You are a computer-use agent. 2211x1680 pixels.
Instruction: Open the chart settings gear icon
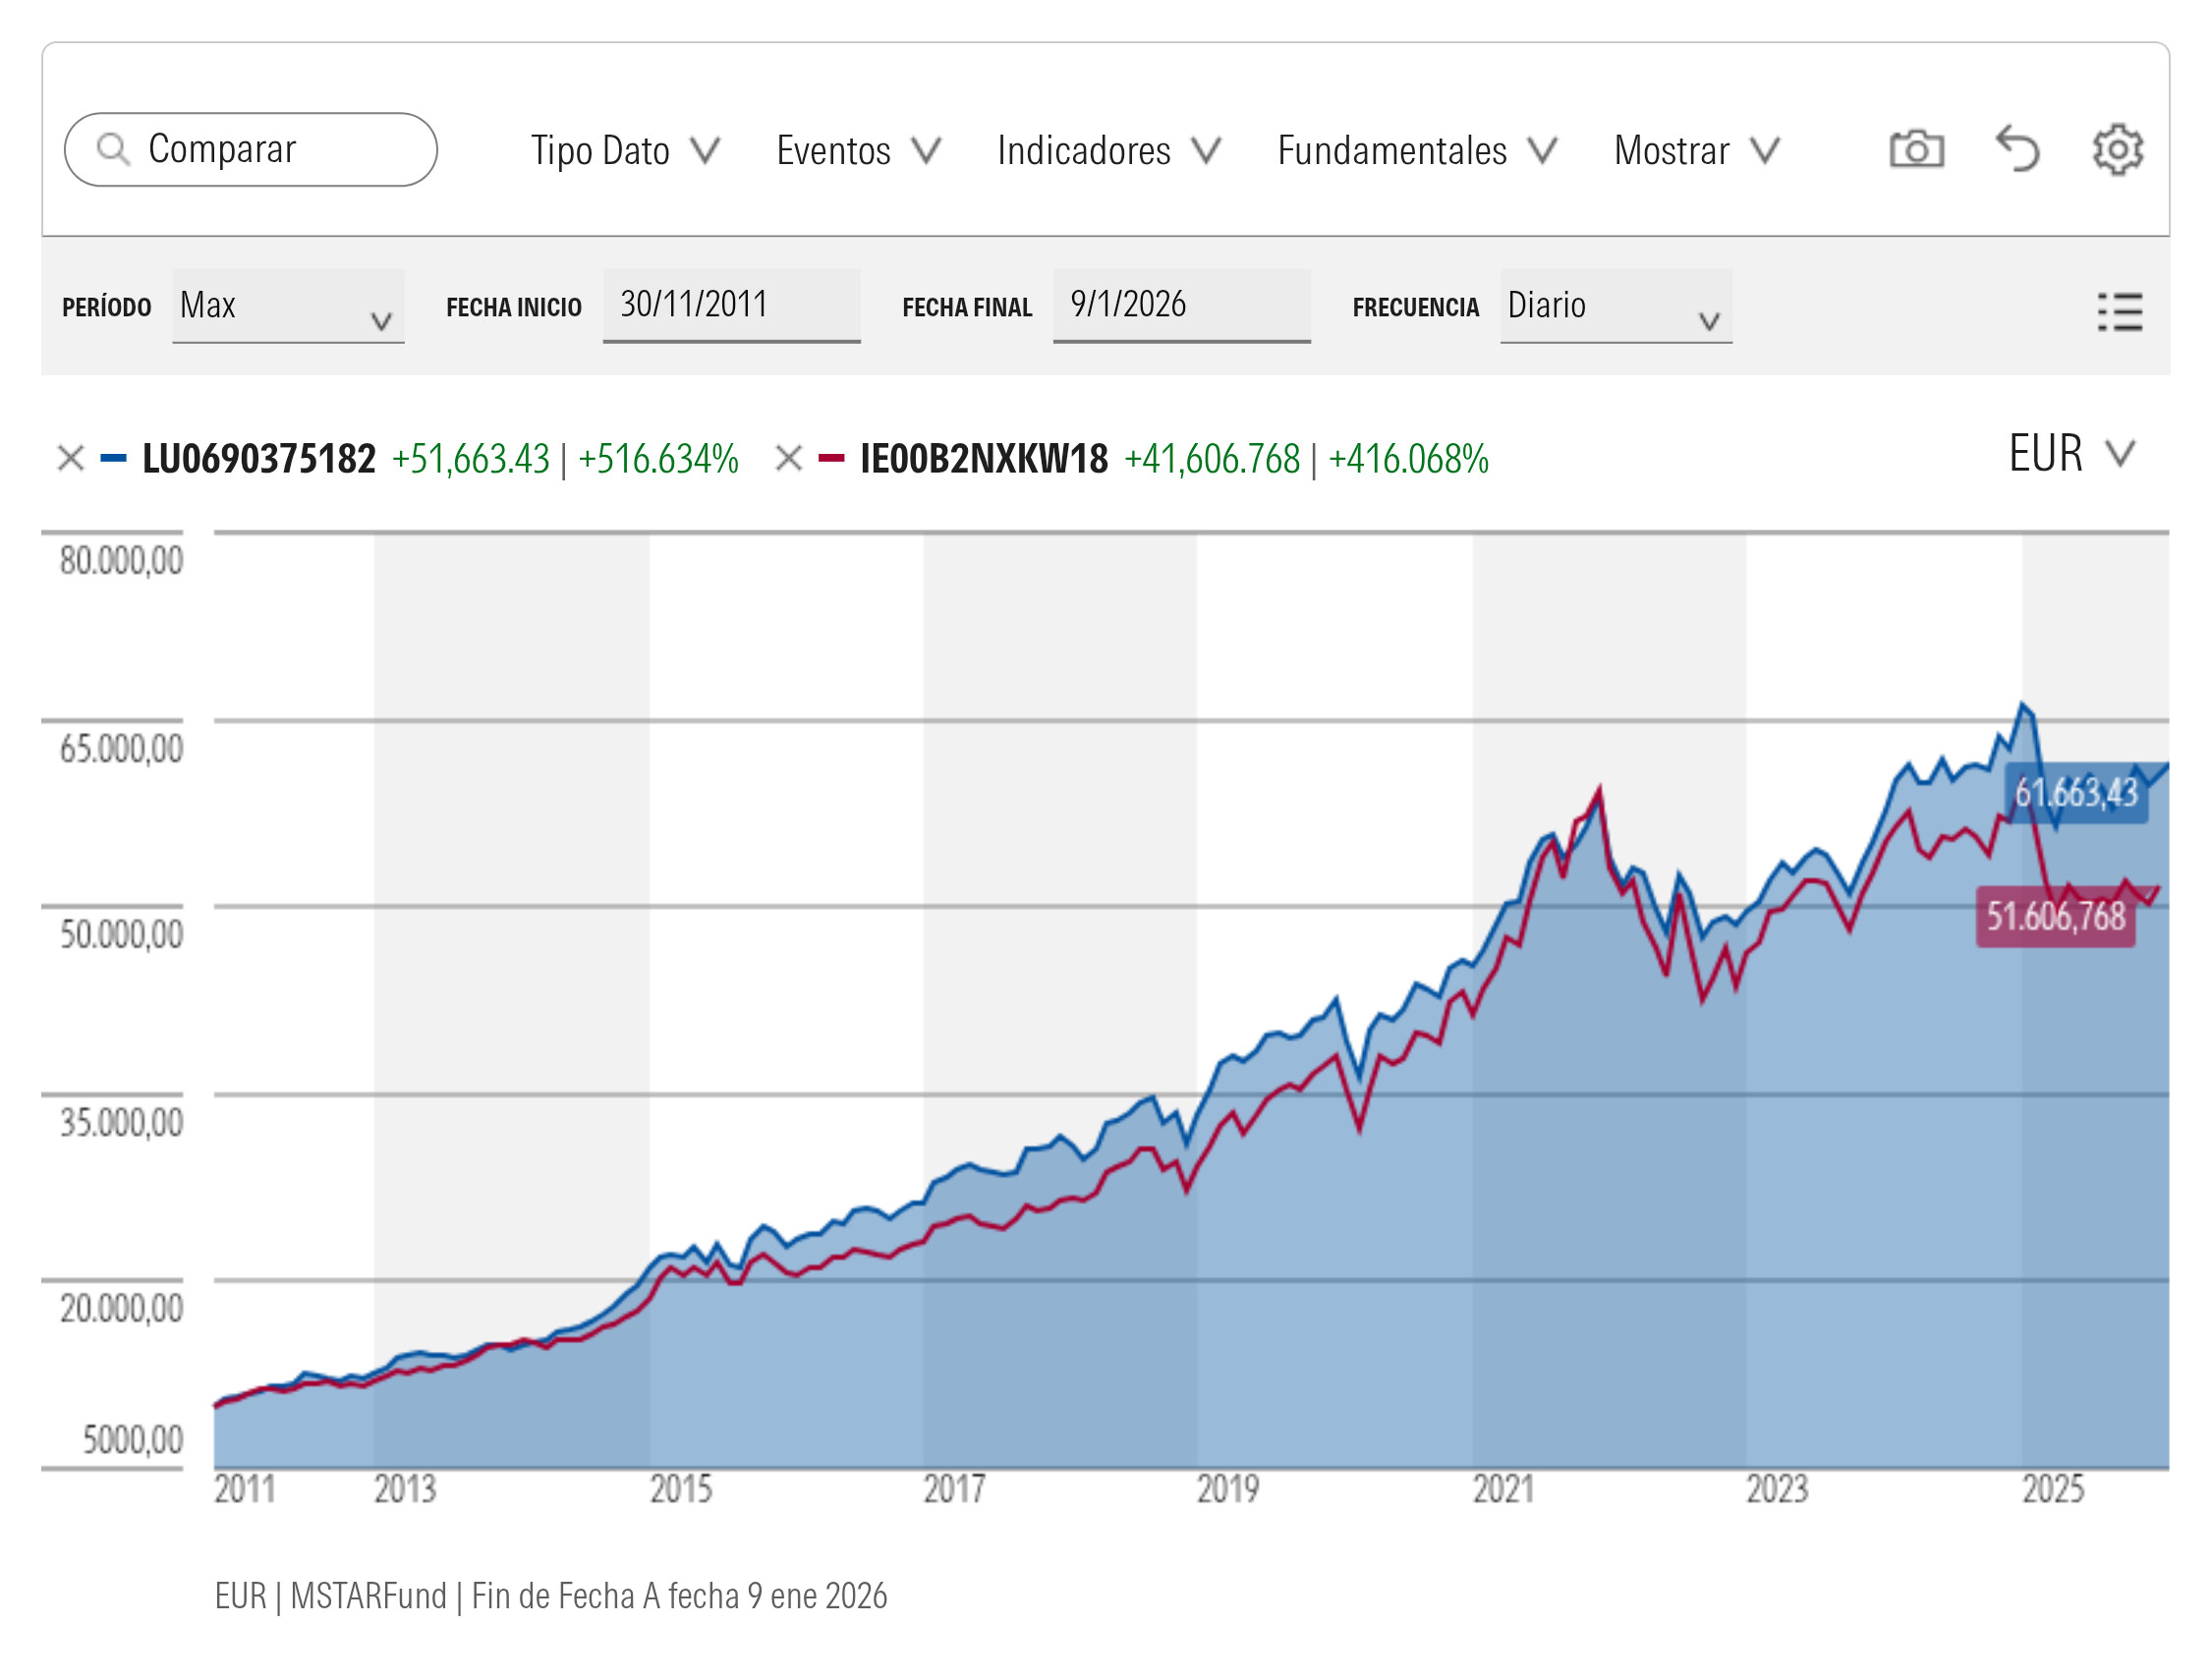tap(2117, 150)
